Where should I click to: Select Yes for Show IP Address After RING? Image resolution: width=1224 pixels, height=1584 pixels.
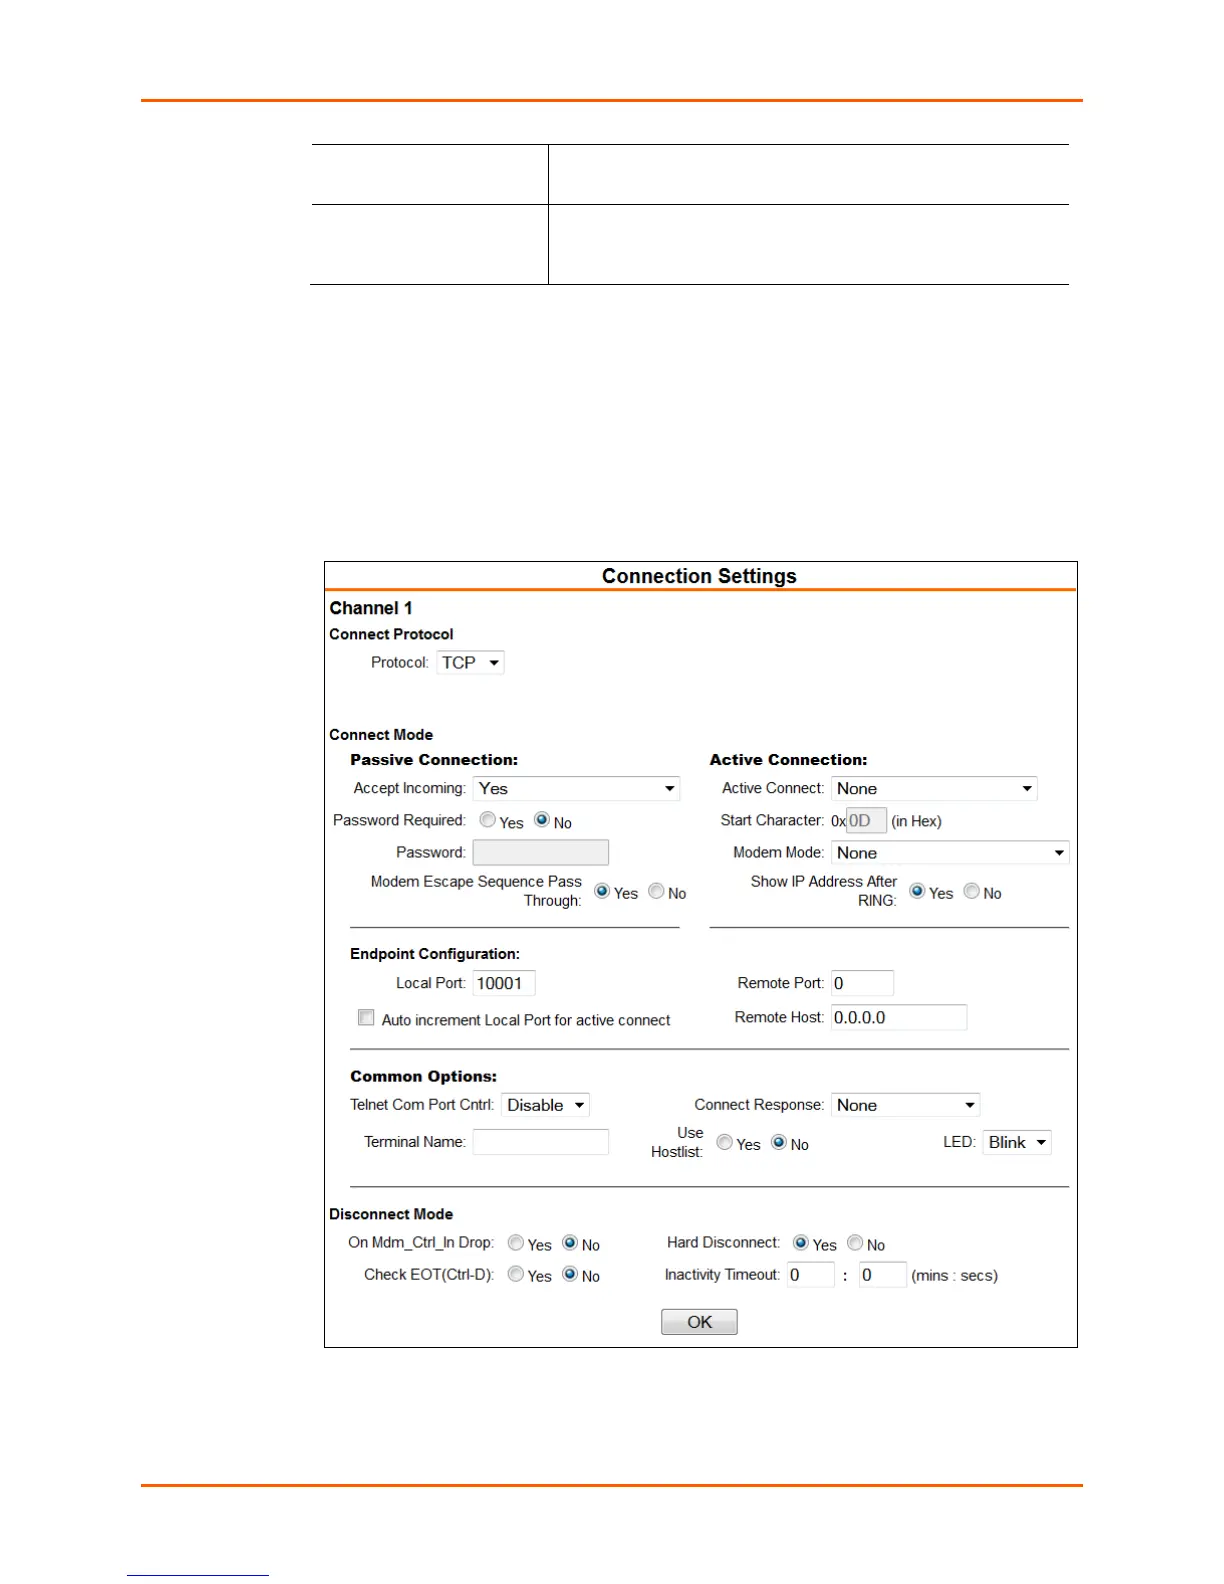pyautogui.click(x=917, y=891)
